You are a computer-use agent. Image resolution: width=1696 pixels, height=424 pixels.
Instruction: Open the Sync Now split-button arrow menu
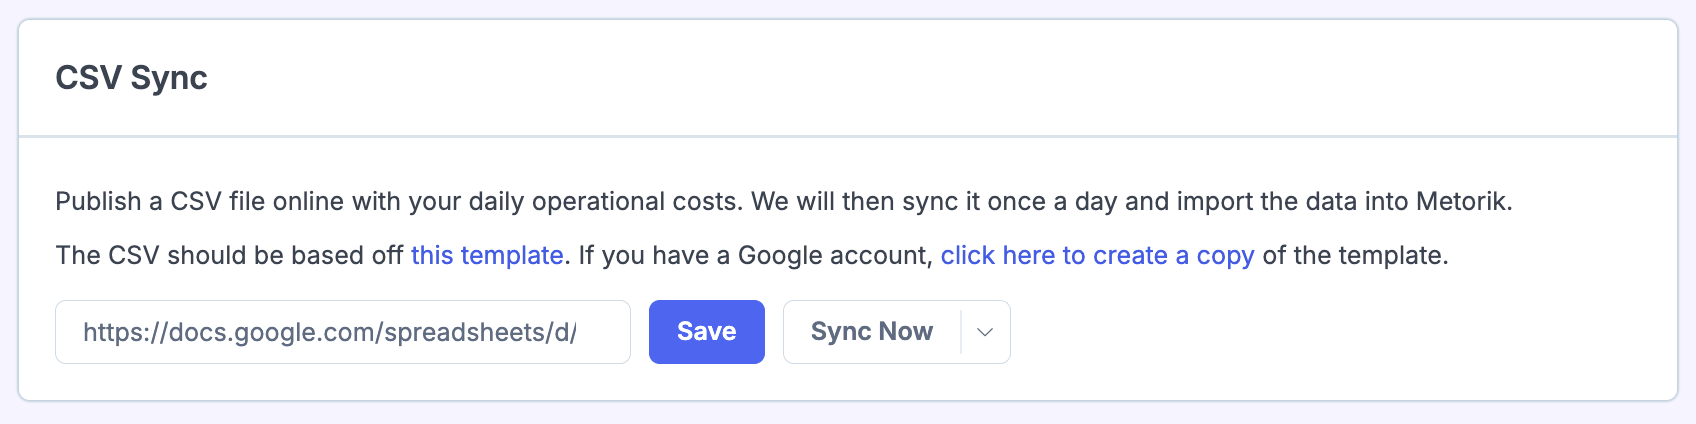[x=985, y=332]
